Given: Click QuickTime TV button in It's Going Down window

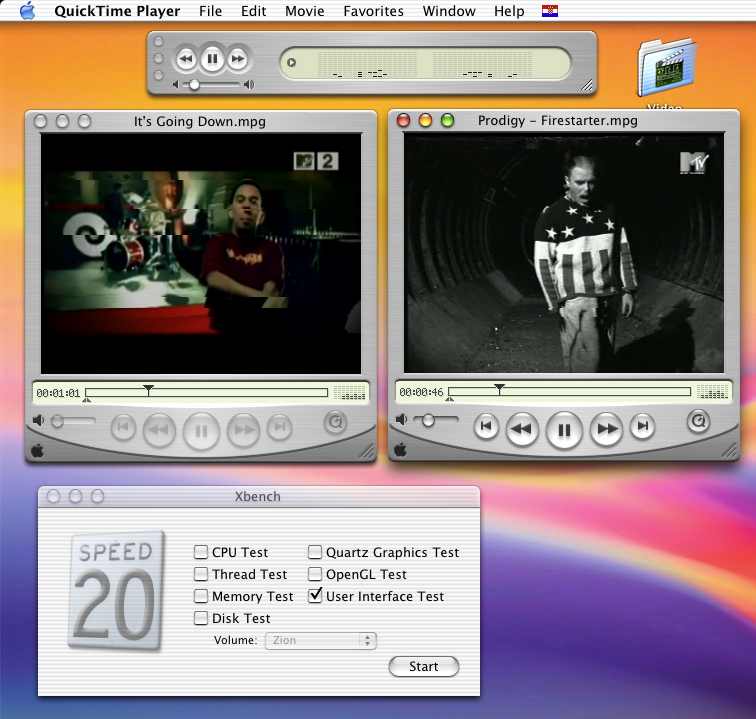Looking at the screenshot, I should 335,422.
